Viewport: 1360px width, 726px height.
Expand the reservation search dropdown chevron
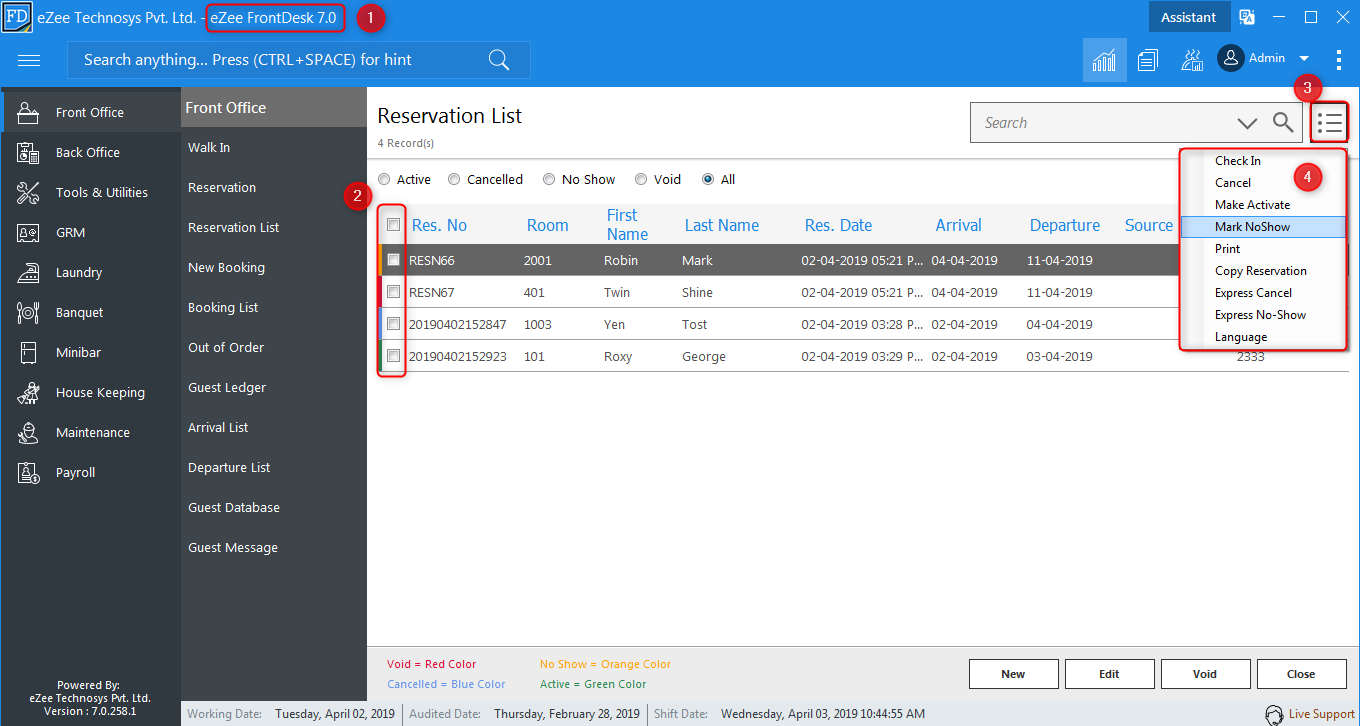(x=1247, y=123)
